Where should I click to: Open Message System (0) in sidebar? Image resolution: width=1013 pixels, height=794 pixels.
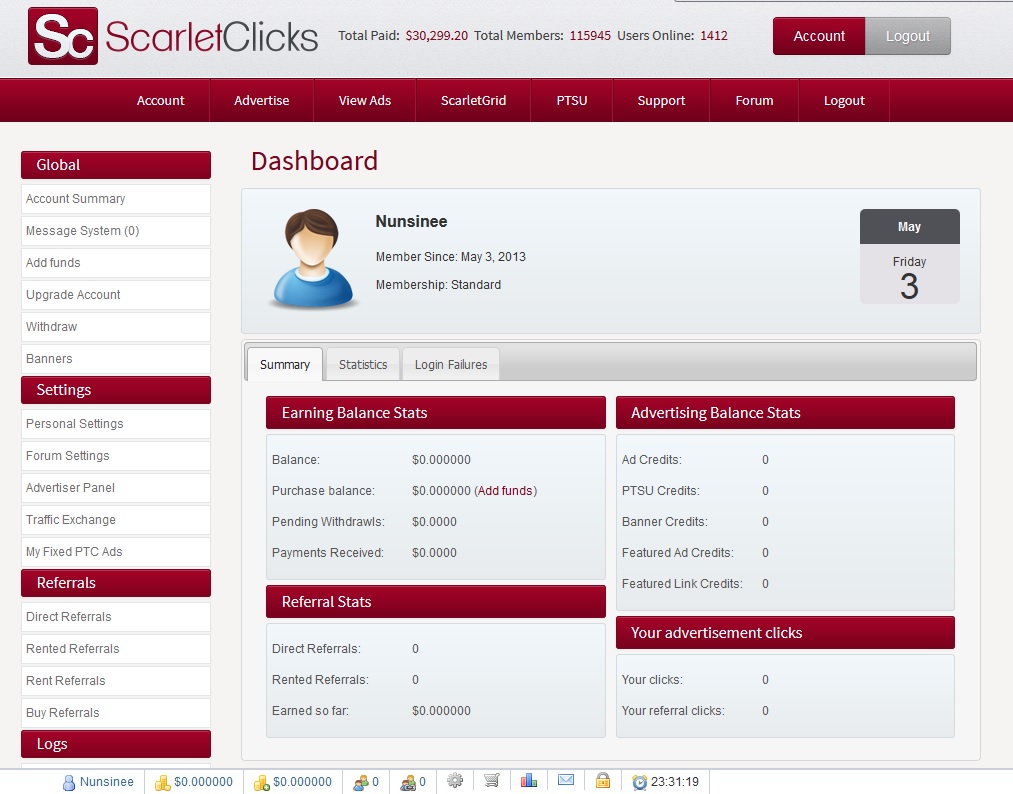116,231
